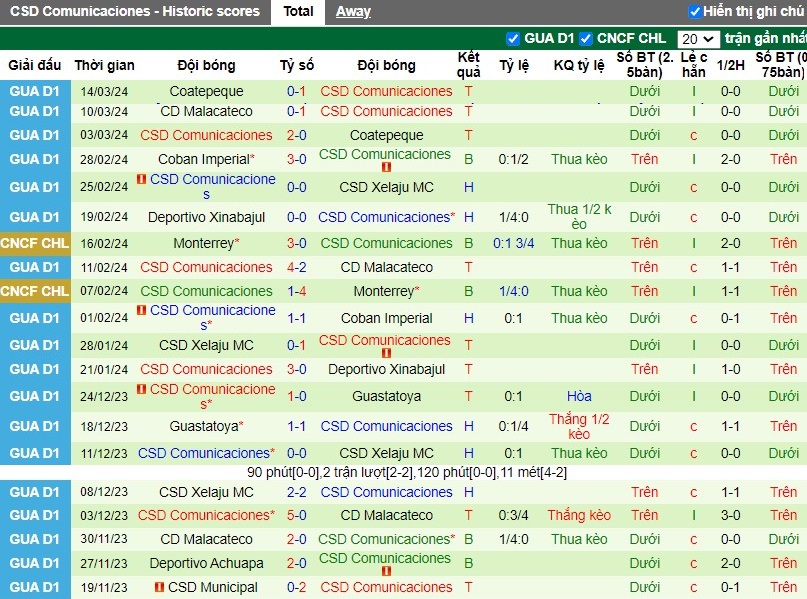Open Deportivo Xinabajul on 19/02/24 row
The width and height of the screenshot is (807, 599).
[x=206, y=217]
